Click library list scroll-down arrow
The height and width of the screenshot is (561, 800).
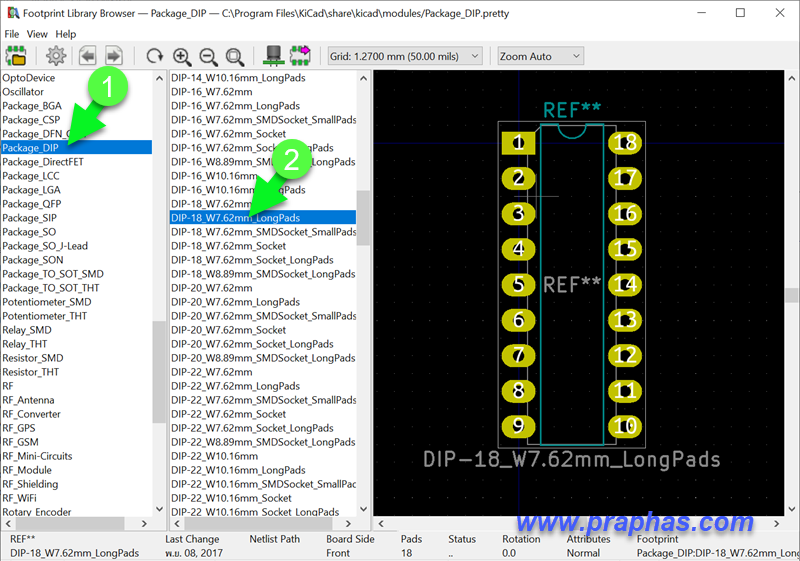tap(159, 509)
